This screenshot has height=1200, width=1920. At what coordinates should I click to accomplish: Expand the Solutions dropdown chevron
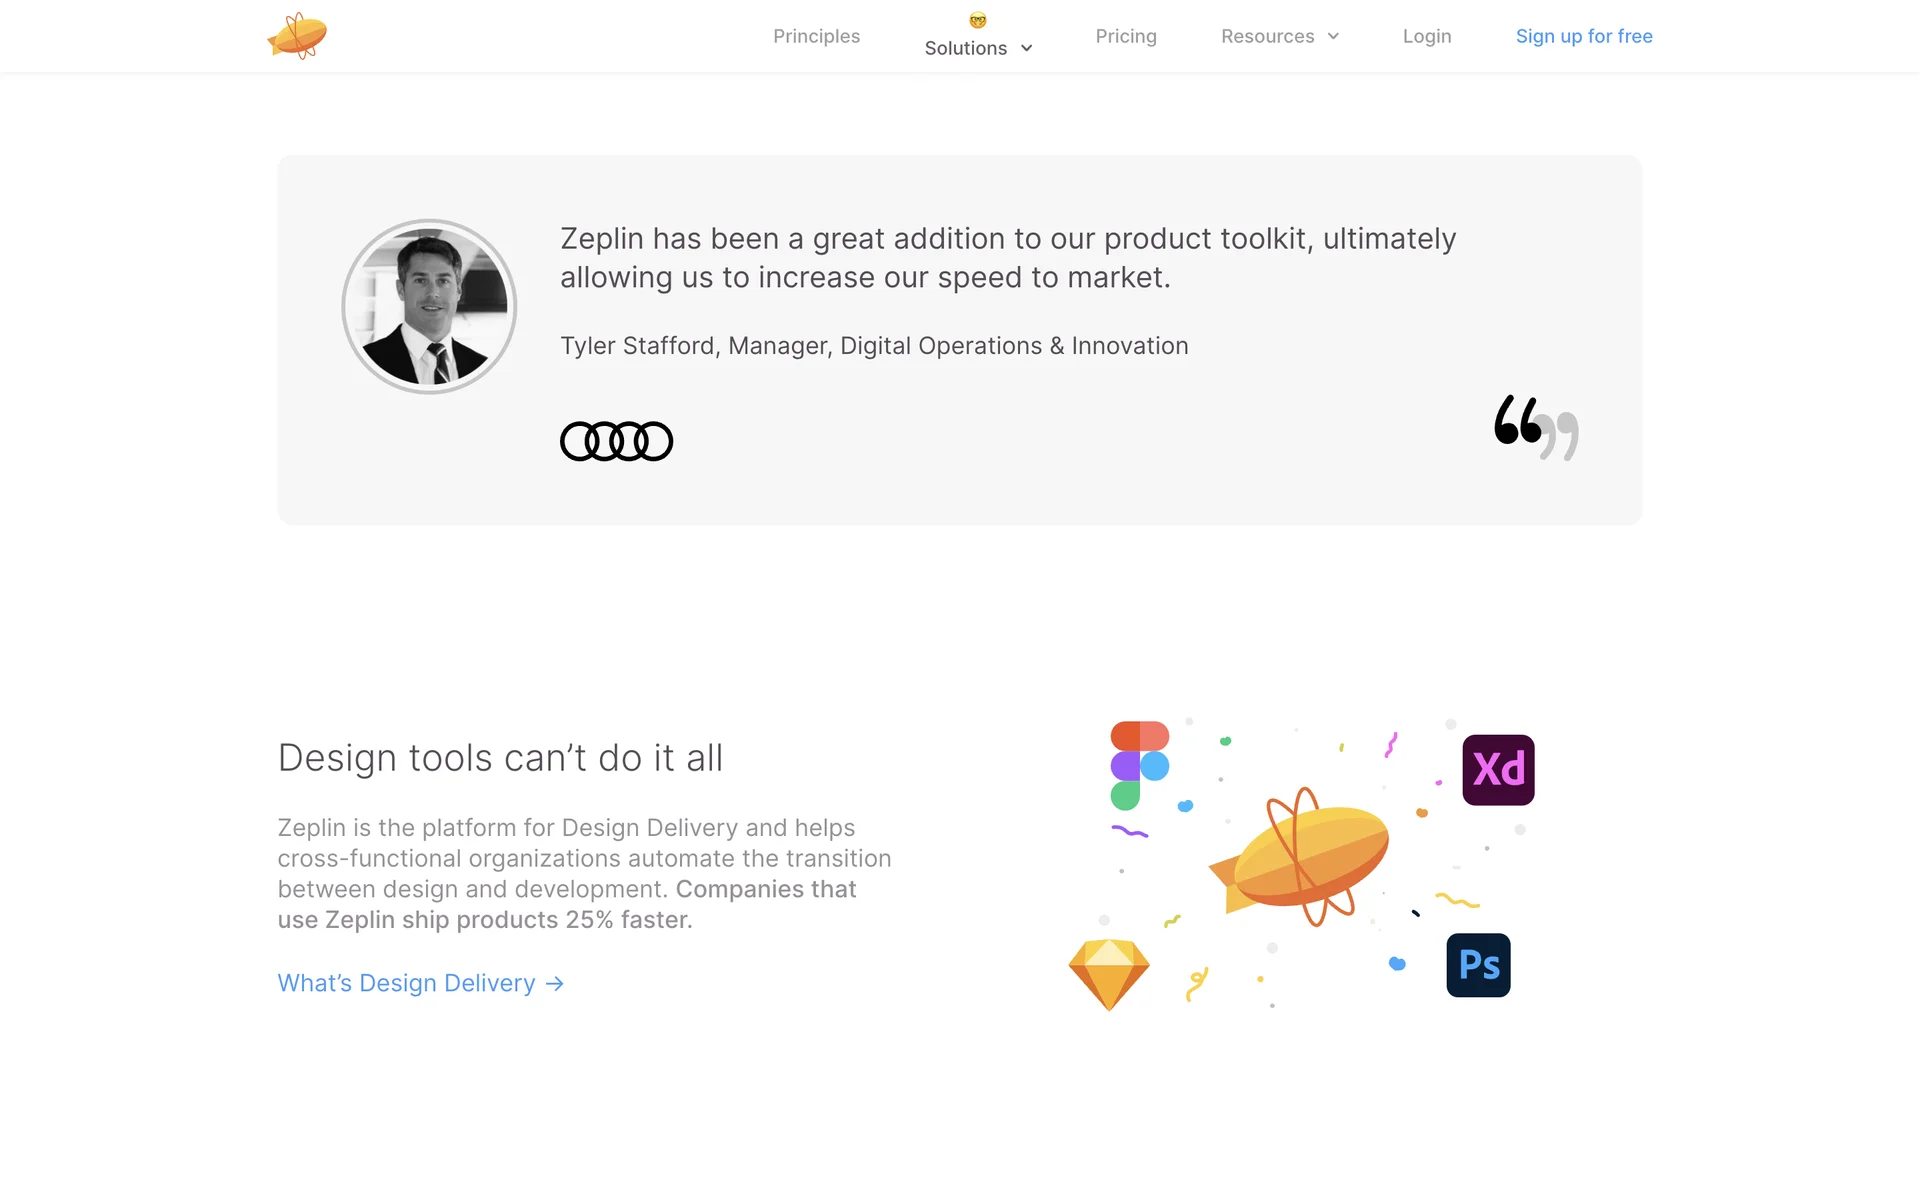(x=1027, y=48)
